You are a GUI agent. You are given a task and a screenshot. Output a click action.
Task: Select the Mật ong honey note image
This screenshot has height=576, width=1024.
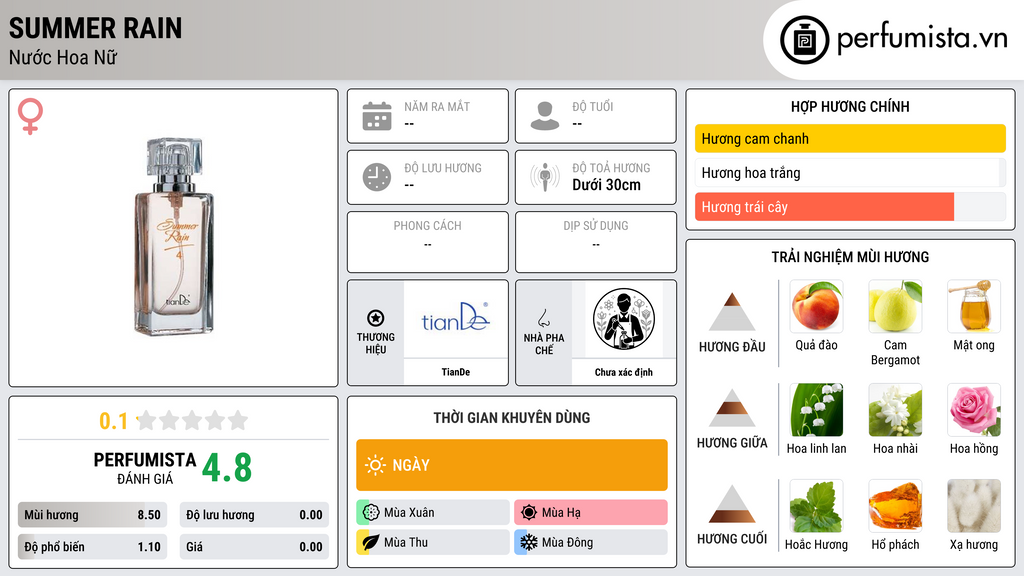tap(974, 306)
